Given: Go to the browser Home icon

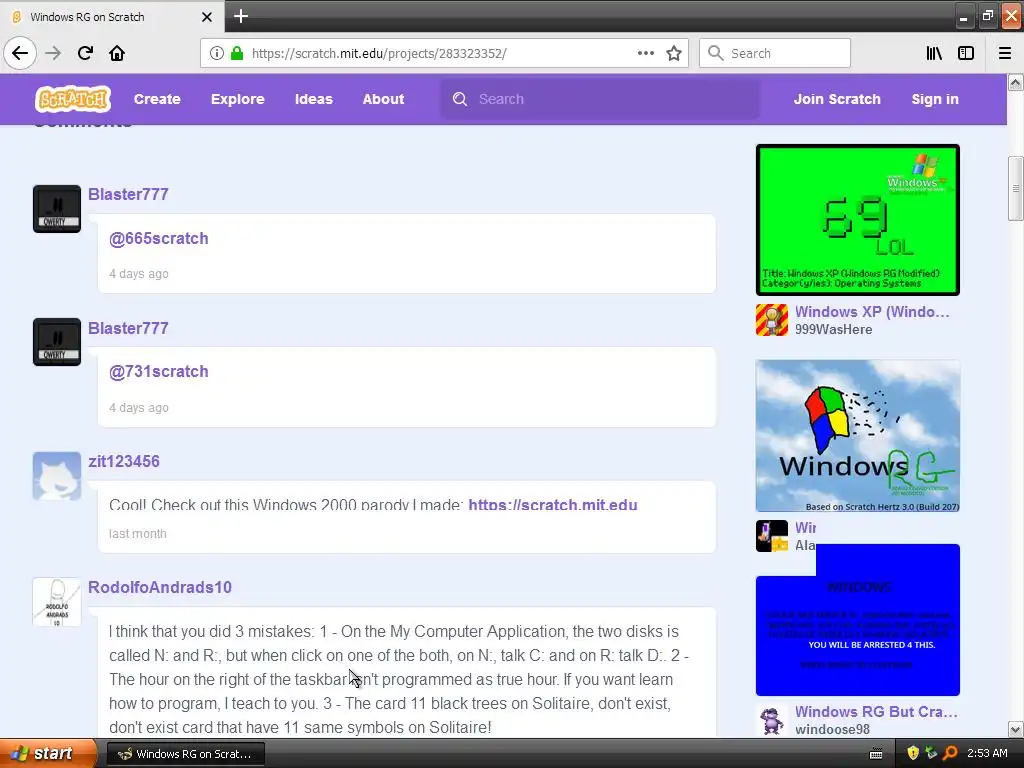Looking at the screenshot, I should pos(117,53).
